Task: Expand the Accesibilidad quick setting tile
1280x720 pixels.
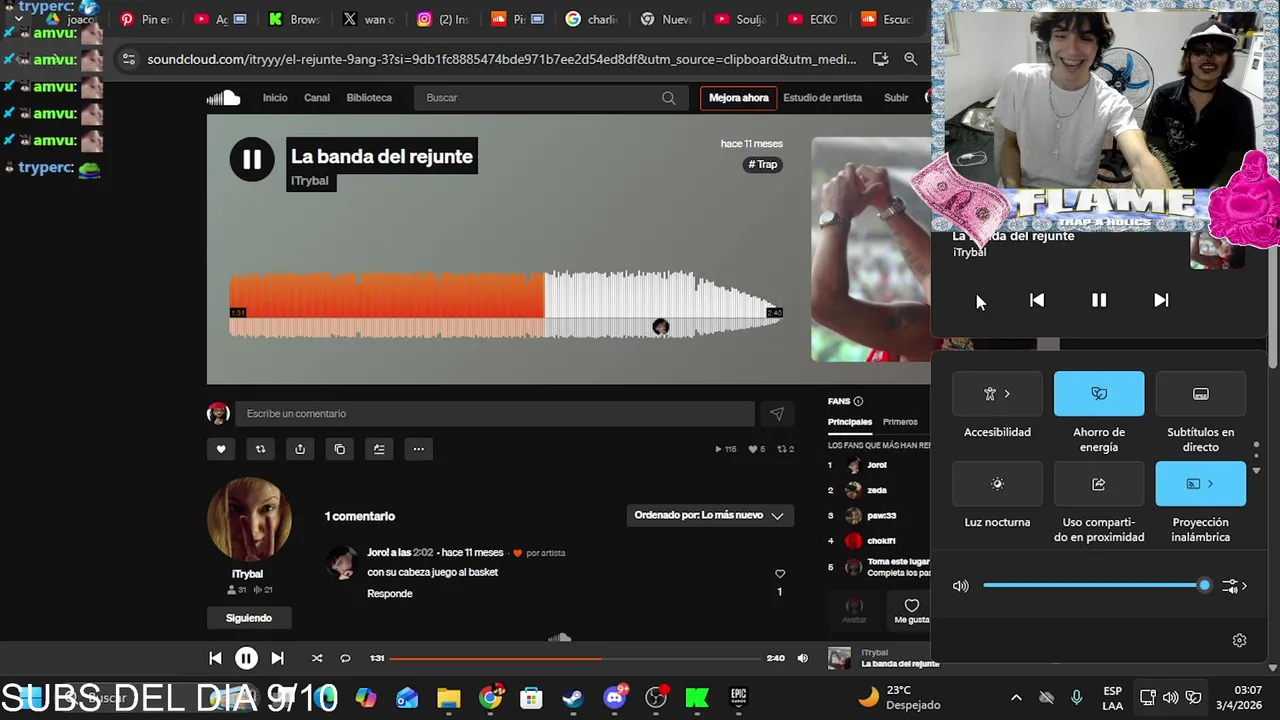Action: point(997,394)
